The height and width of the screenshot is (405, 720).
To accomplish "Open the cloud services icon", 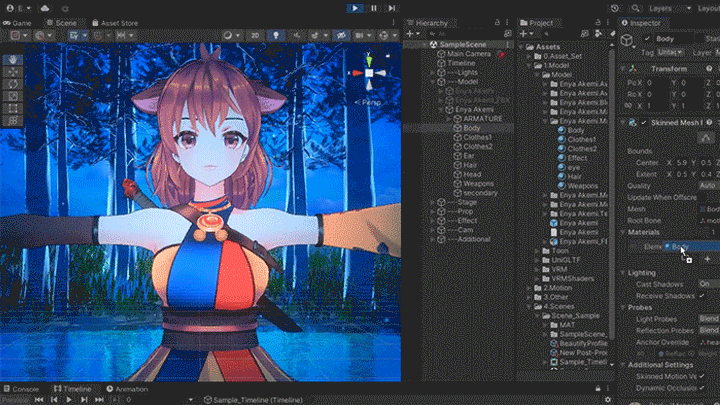I will coord(45,8).
